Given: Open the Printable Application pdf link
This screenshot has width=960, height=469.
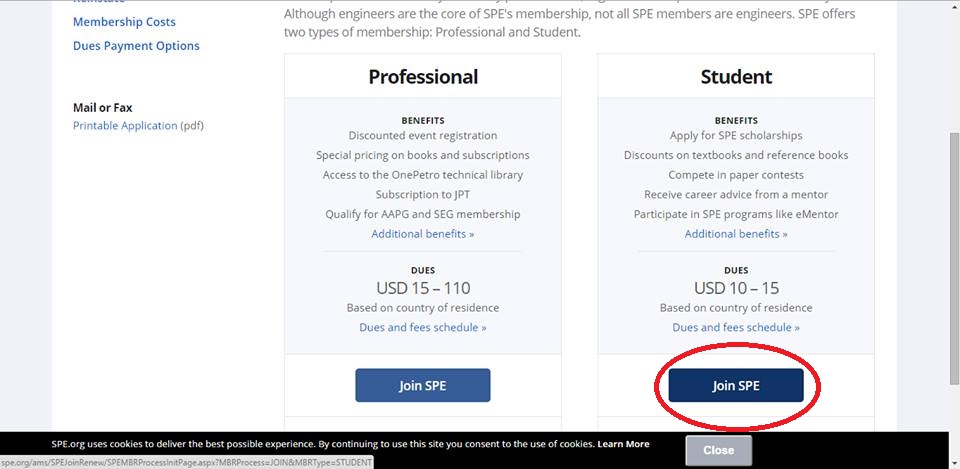Looking at the screenshot, I should 125,126.
